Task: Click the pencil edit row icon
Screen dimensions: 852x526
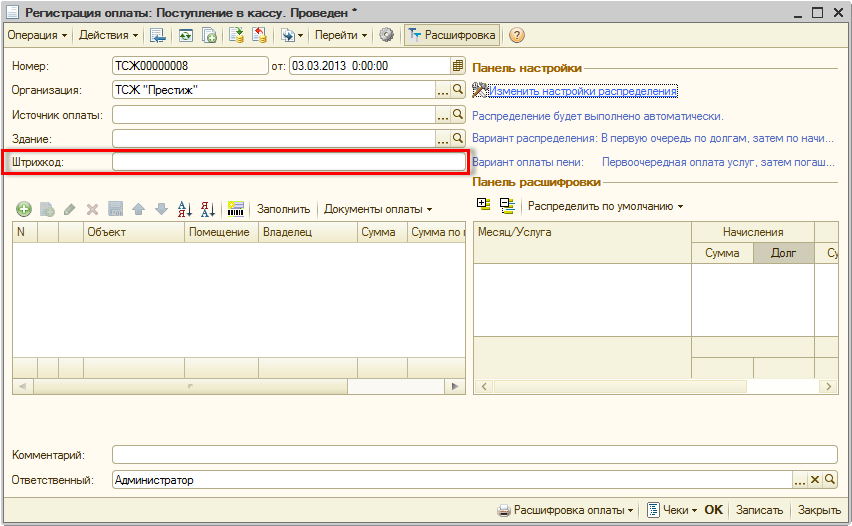Action: tap(70, 209)
